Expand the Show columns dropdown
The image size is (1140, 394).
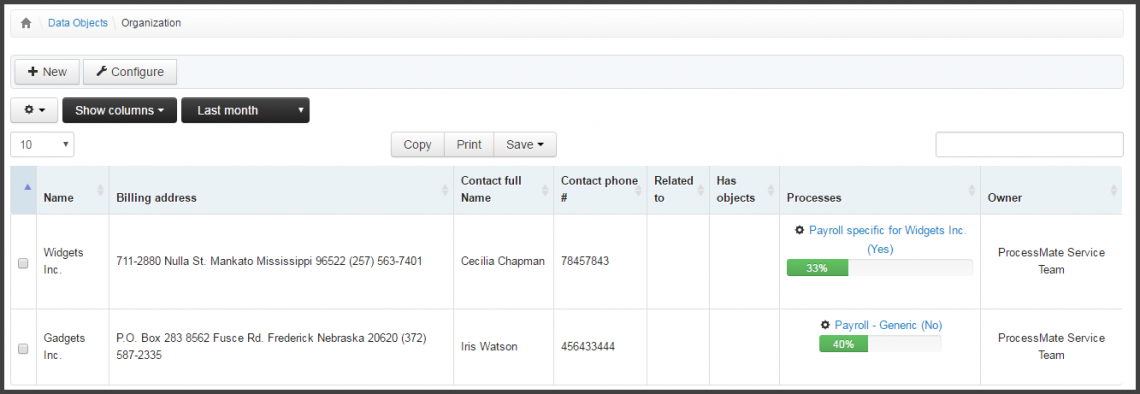119,110
